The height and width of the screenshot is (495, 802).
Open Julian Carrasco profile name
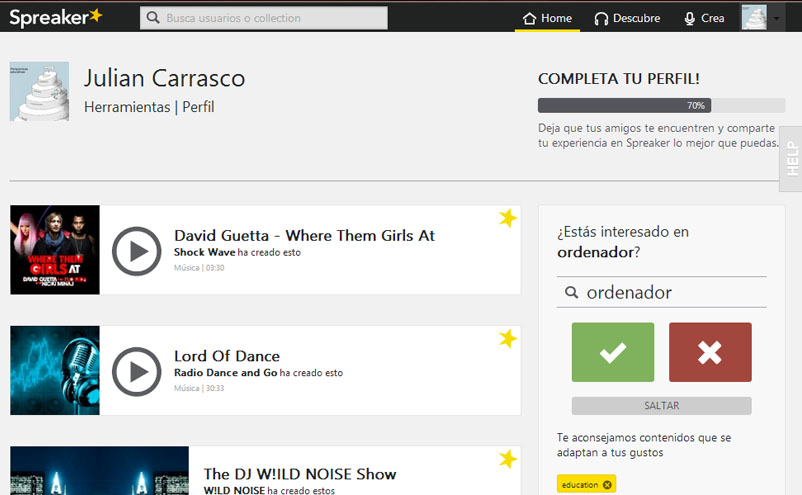tap(164, 78)
